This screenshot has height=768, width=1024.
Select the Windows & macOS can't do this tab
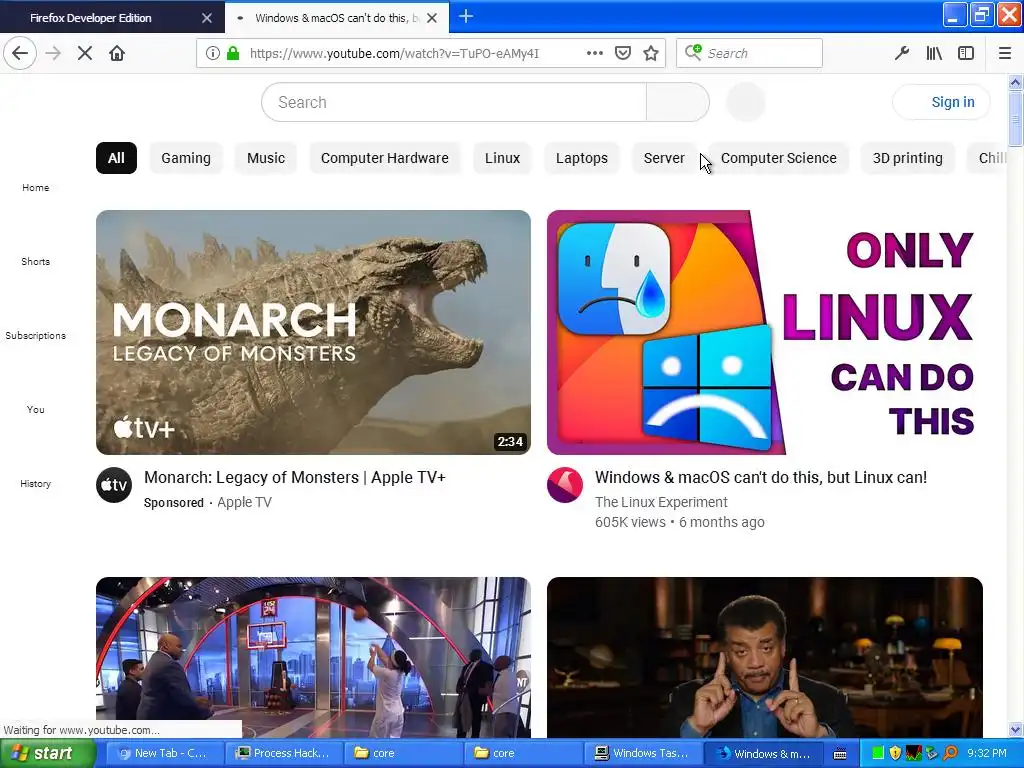[x=337, y=18]
